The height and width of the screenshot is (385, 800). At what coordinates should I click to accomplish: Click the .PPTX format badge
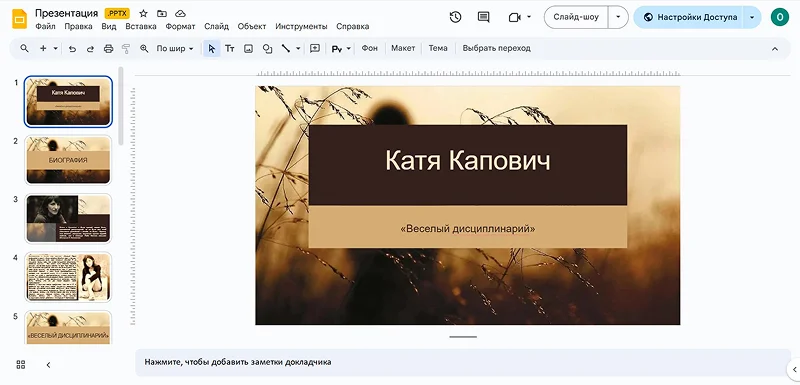click(x=117, y=13)
